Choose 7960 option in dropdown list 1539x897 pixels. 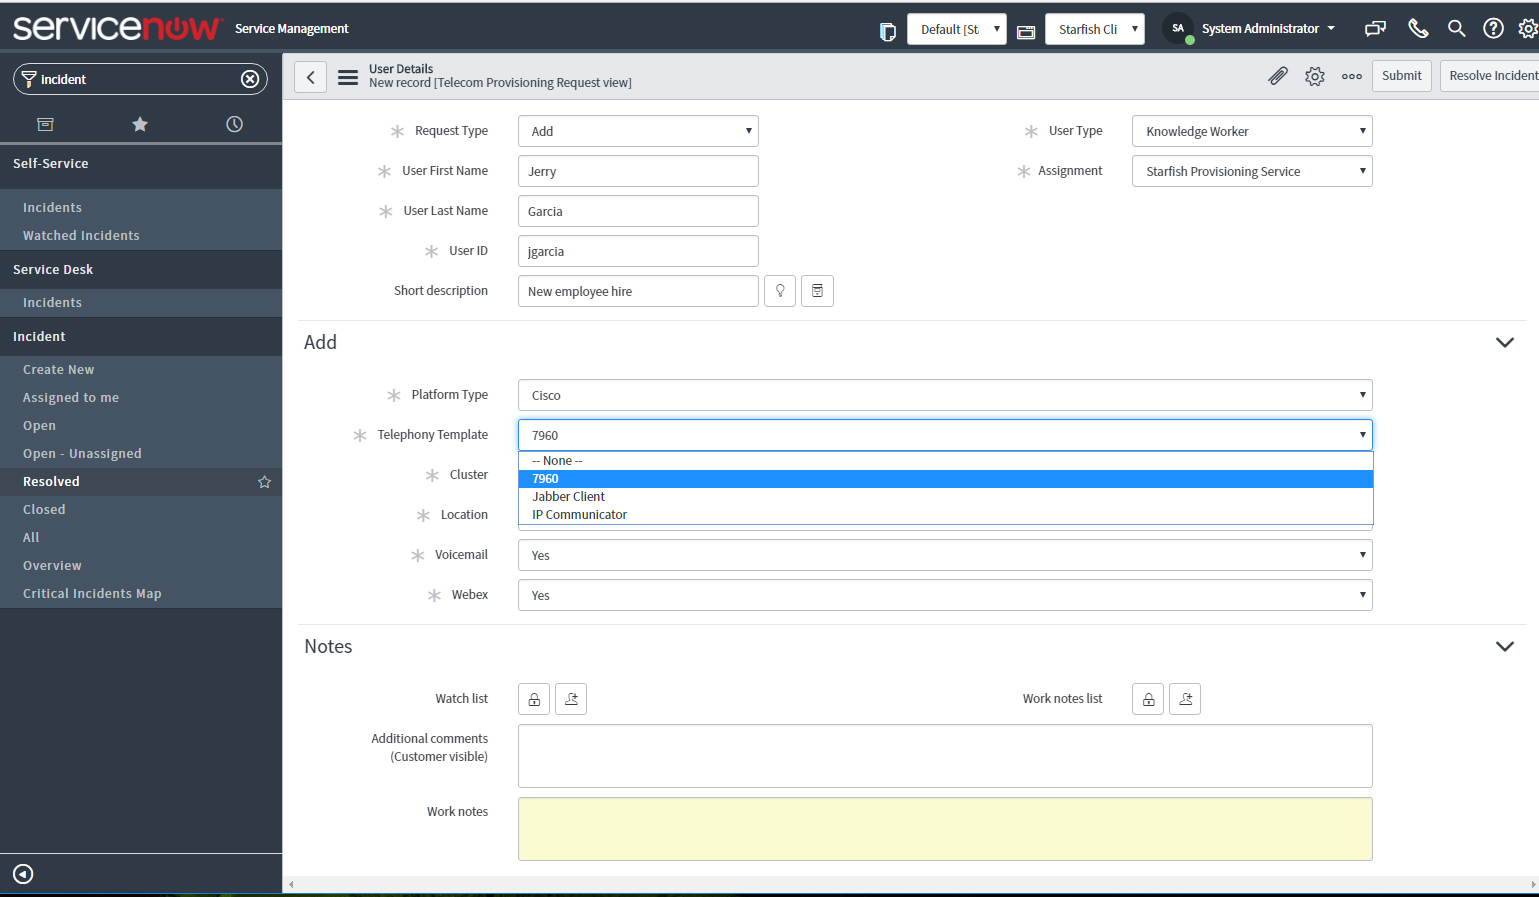945,479
